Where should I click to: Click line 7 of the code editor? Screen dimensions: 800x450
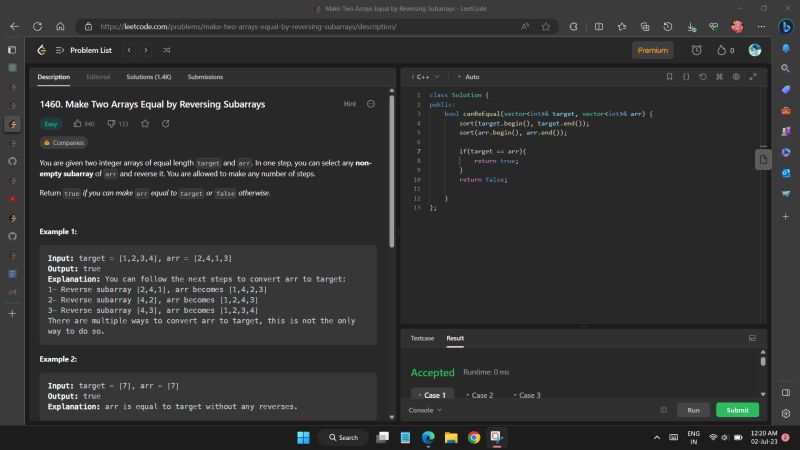point(493,152)
